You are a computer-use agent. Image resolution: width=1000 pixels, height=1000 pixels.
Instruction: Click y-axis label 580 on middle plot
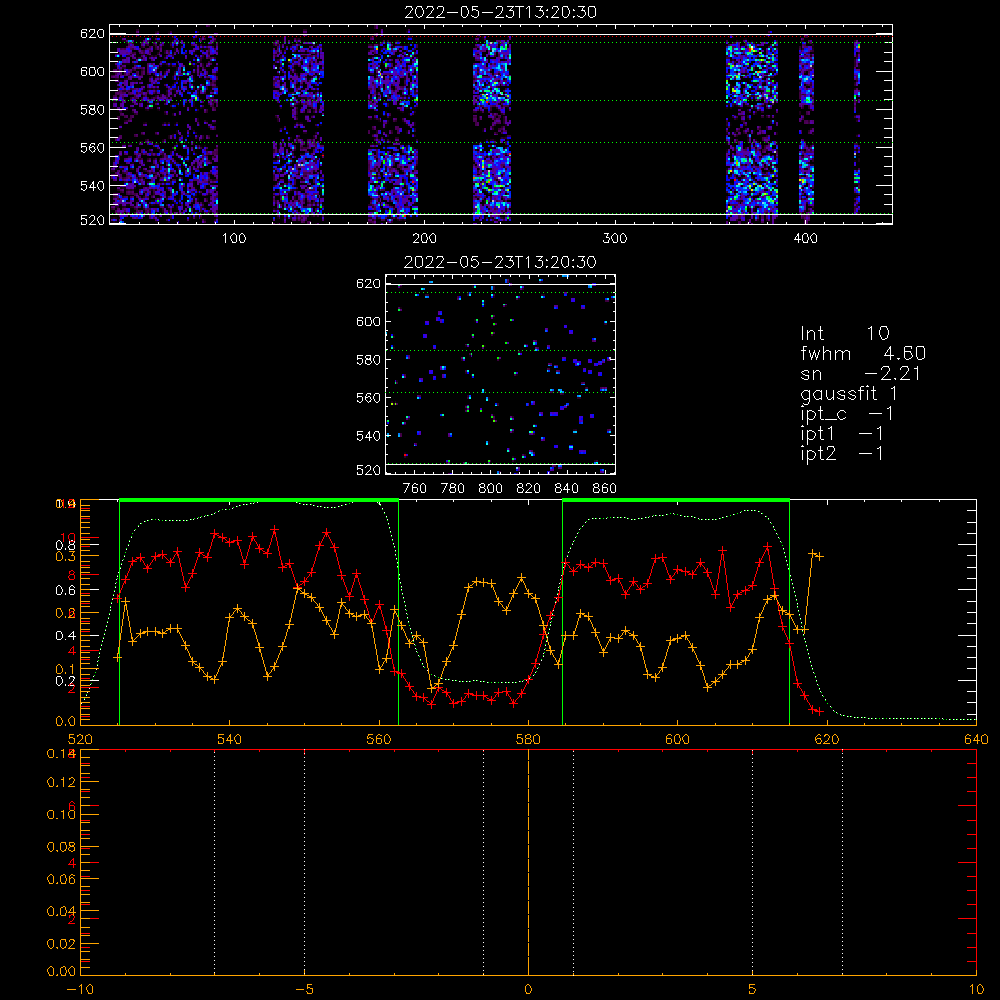(x=369, y=360)
